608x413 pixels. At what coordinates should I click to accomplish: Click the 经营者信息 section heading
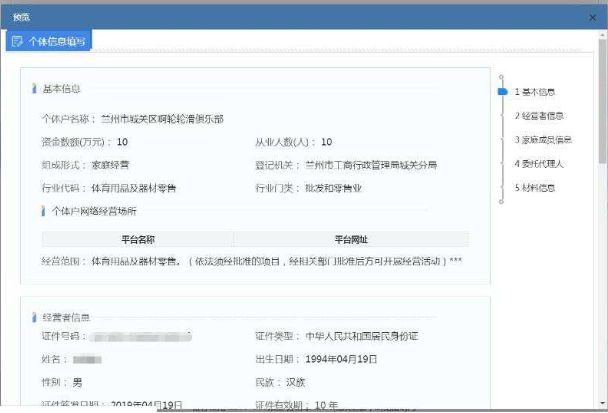[x=66, y=317]
